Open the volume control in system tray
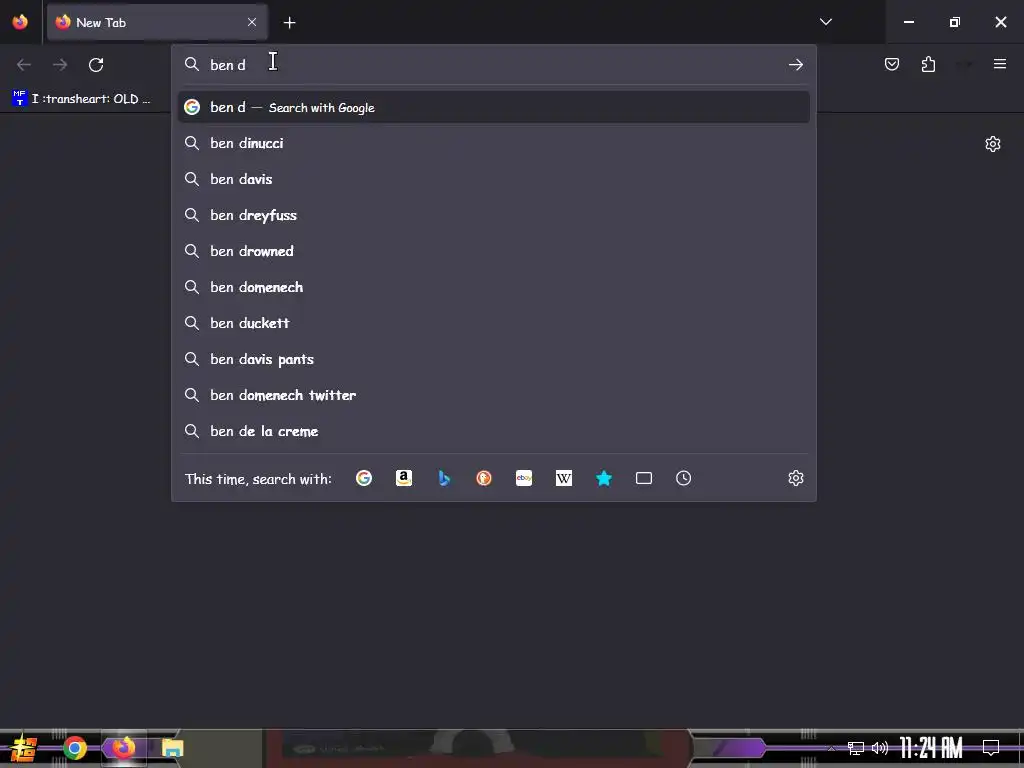The width and height of the screenshot is (1024, 768). [x=880, y=748]
